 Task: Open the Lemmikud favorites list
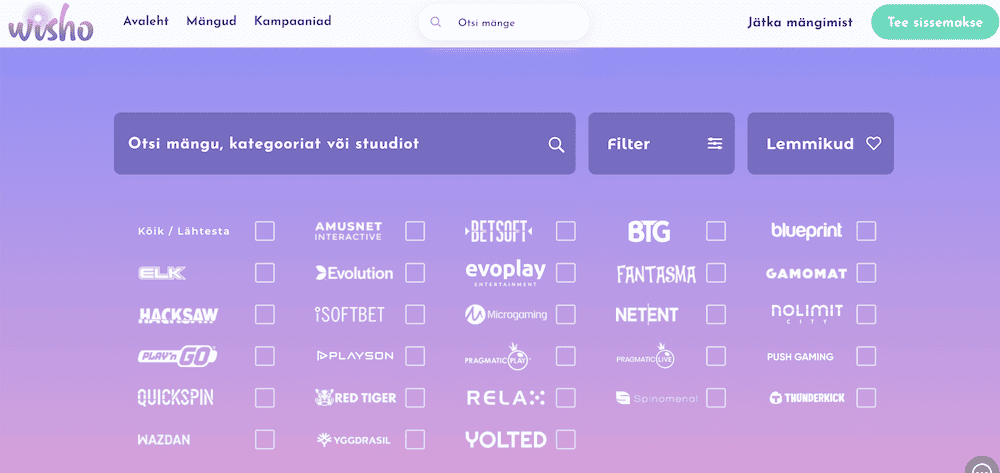coord(820,143)
